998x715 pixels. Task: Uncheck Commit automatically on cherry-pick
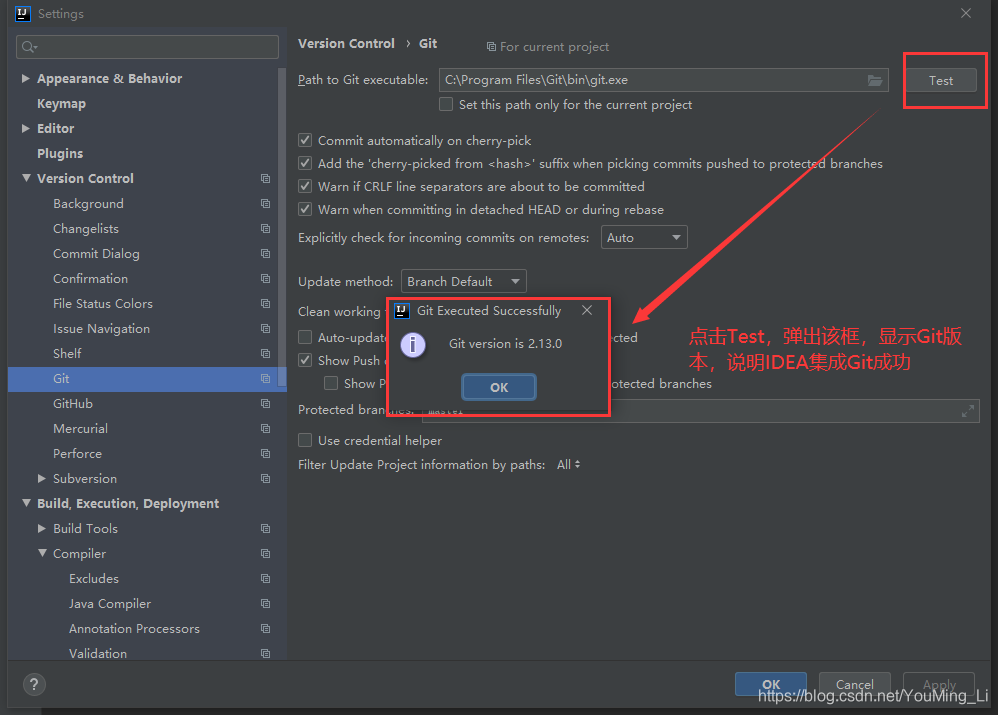305,140
